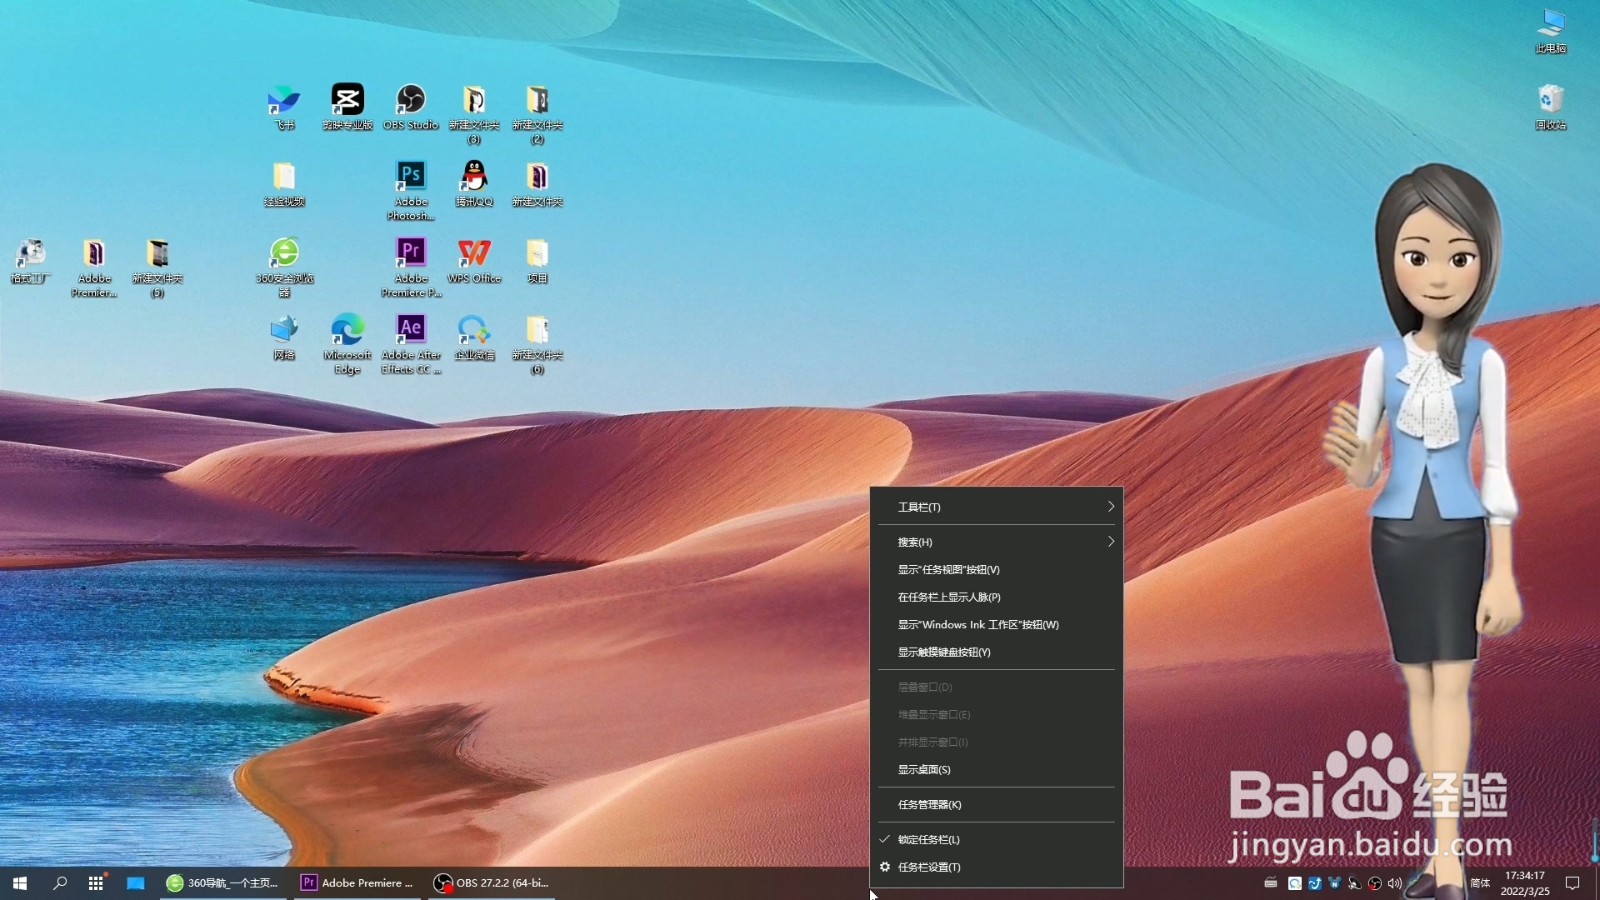Image resolution: width=1600 pixels, height=900 pixels.
Task: Click the 简体 input method indicator
Action: pos(1480,883)
